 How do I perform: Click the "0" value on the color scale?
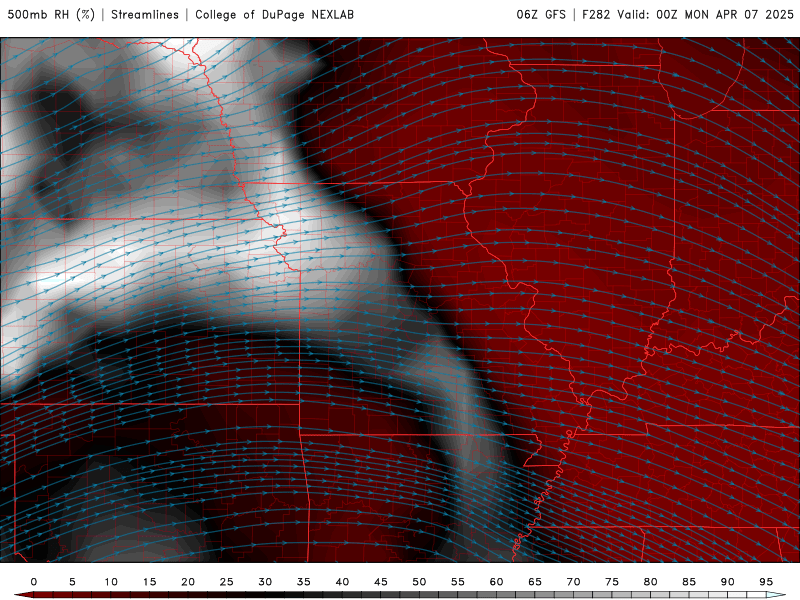click(34, 582)
